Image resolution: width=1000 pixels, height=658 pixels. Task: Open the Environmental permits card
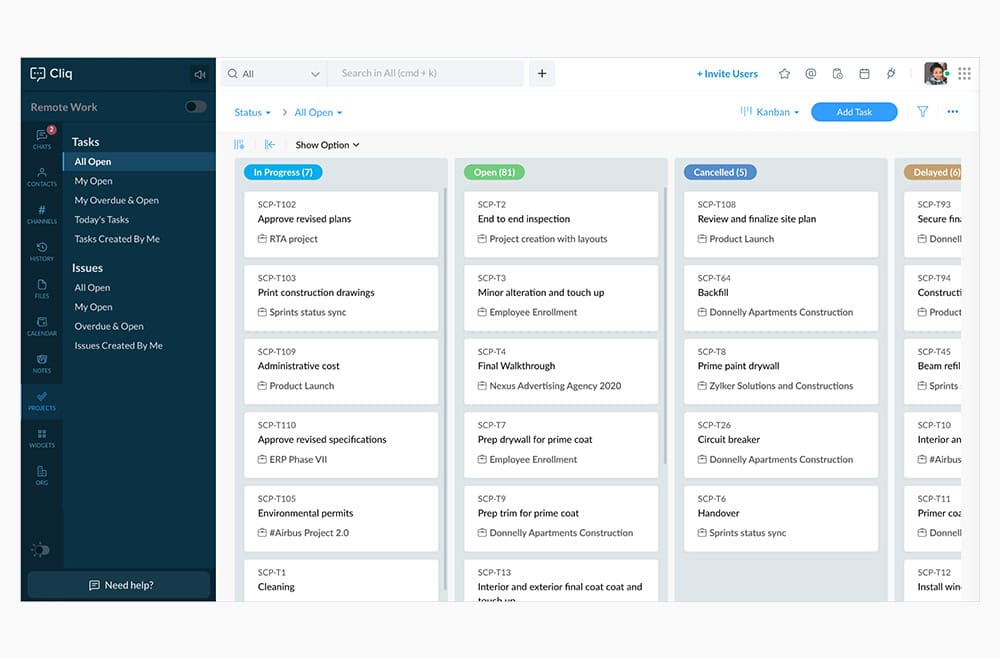coord(341,518)
